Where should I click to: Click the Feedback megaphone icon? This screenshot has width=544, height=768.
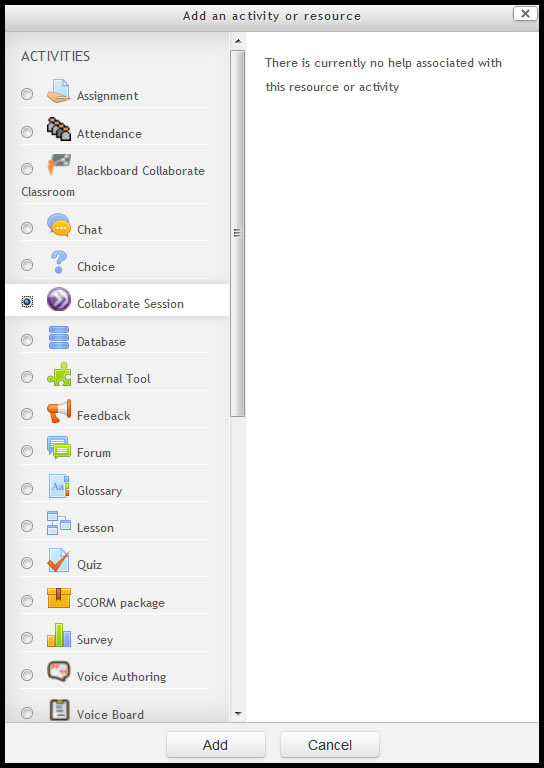click(x=59, y=411)
